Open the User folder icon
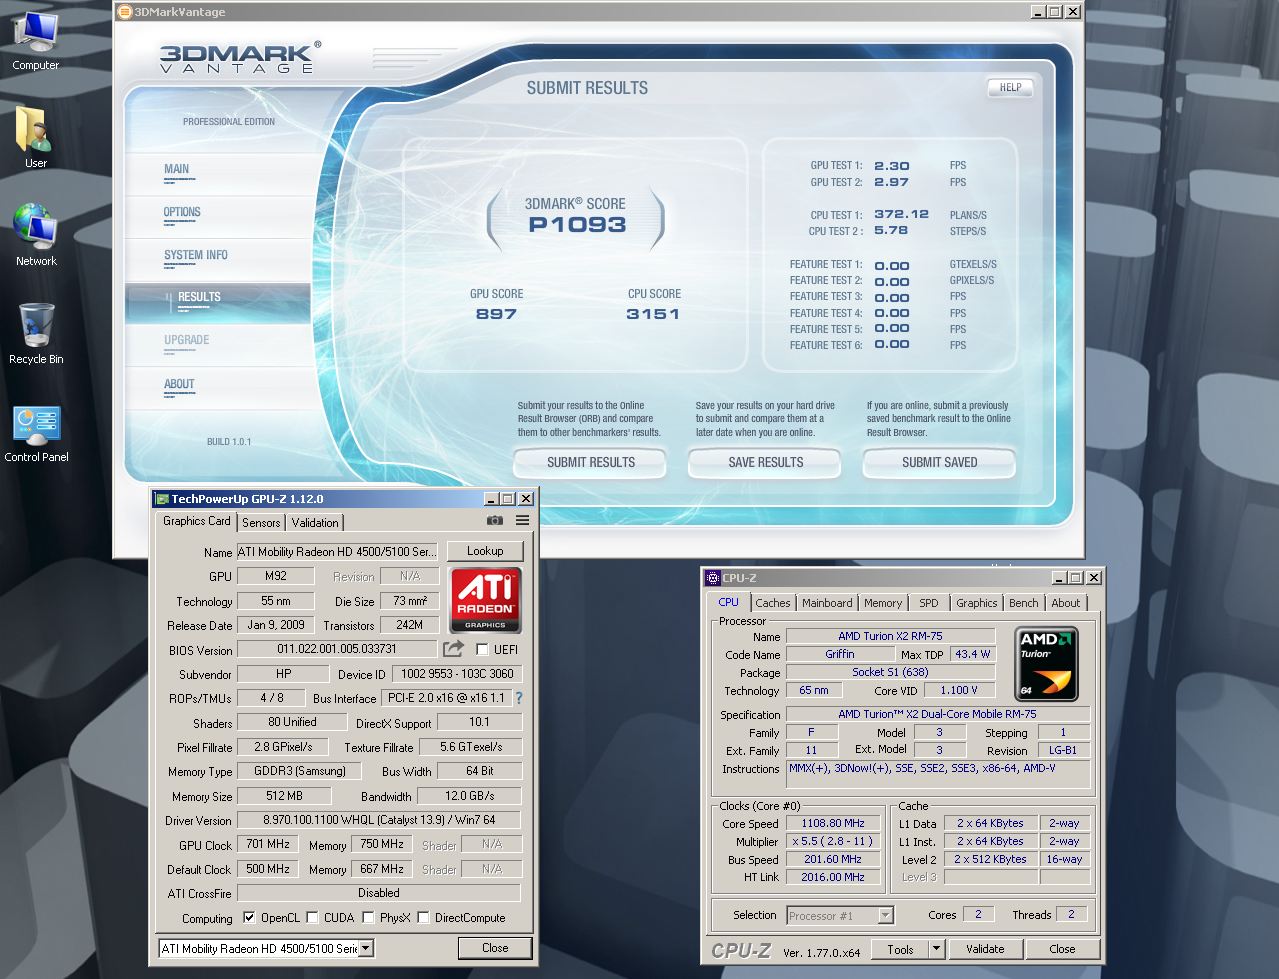 coord(35,137)
